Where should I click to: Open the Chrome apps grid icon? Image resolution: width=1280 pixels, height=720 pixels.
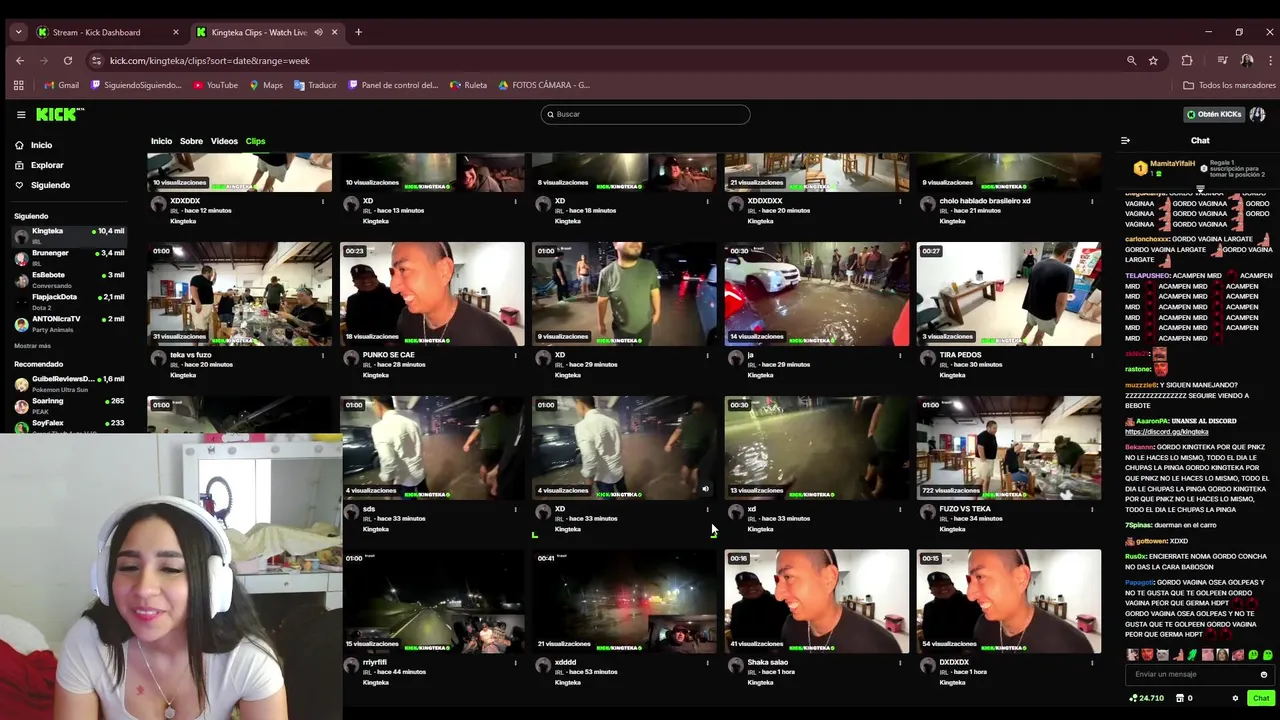[18, 85]
